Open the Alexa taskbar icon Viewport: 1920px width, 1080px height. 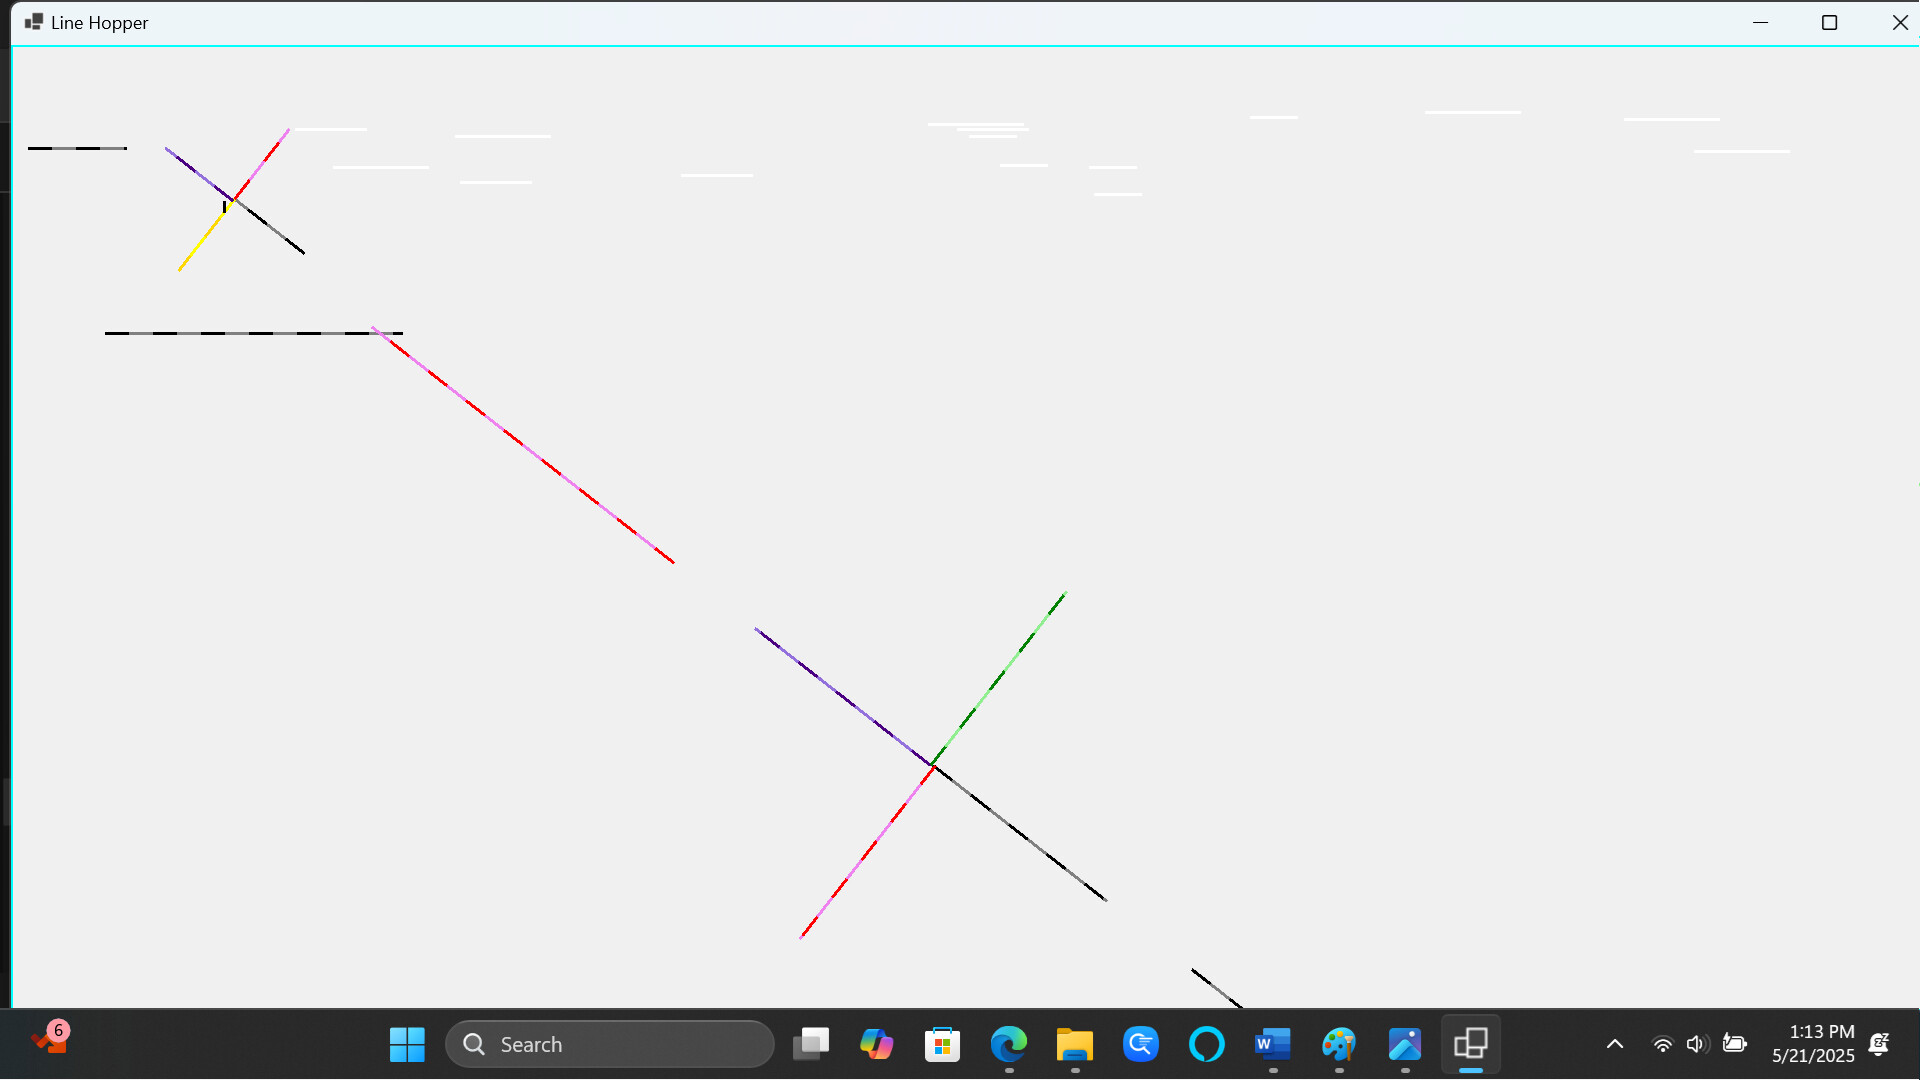click(x=1206, y=1044)
